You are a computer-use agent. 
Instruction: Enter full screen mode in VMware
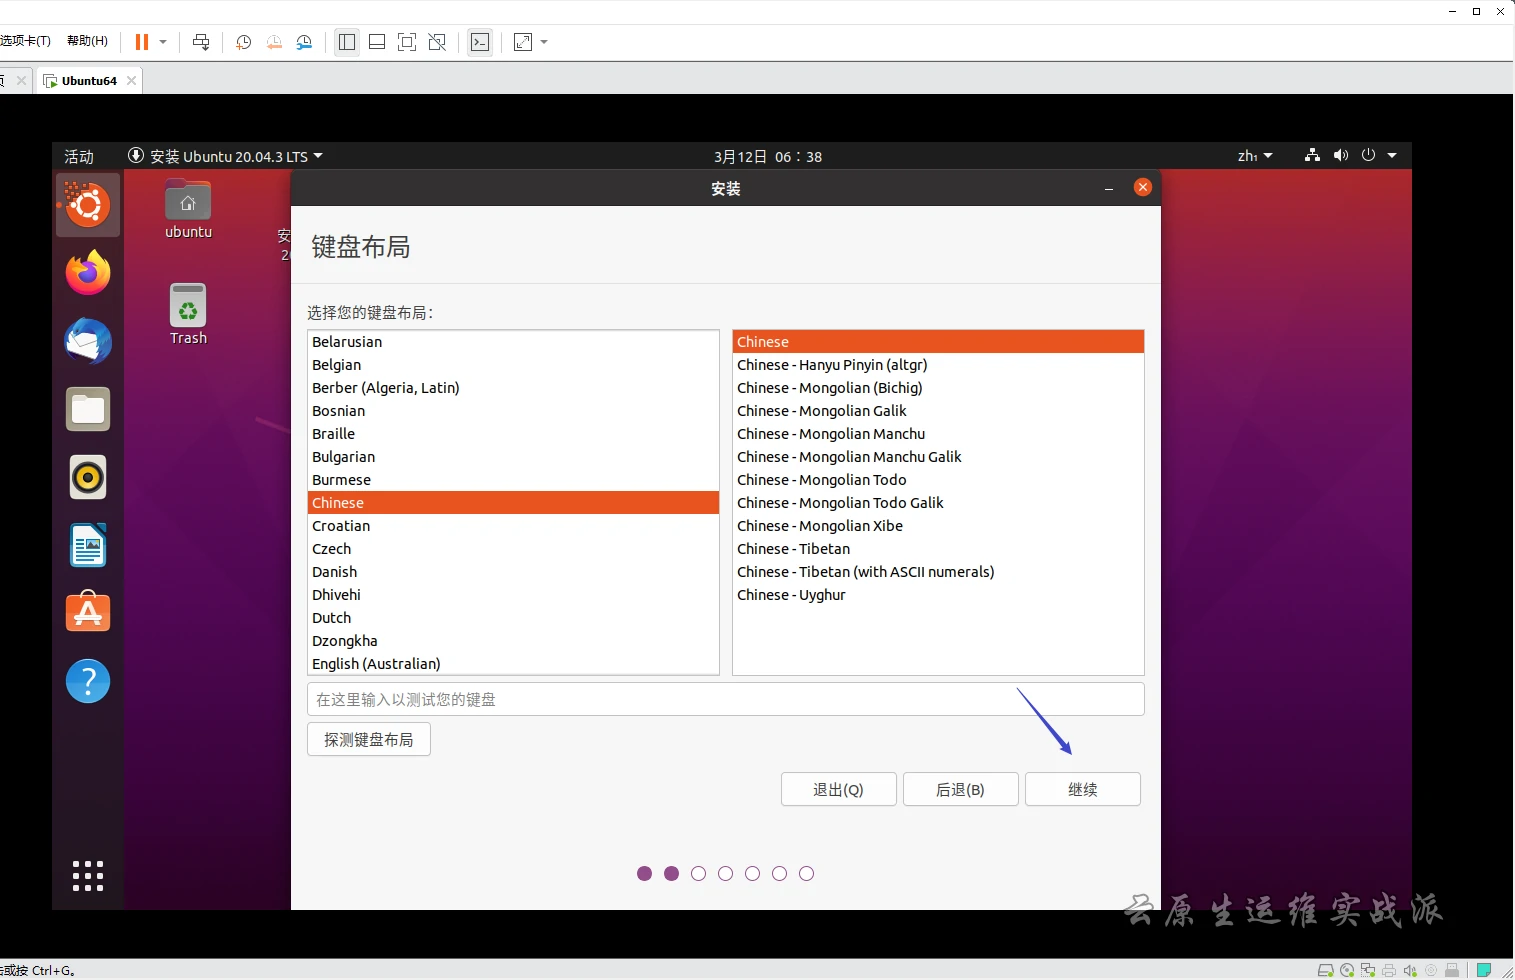click(x=407, y=42)
